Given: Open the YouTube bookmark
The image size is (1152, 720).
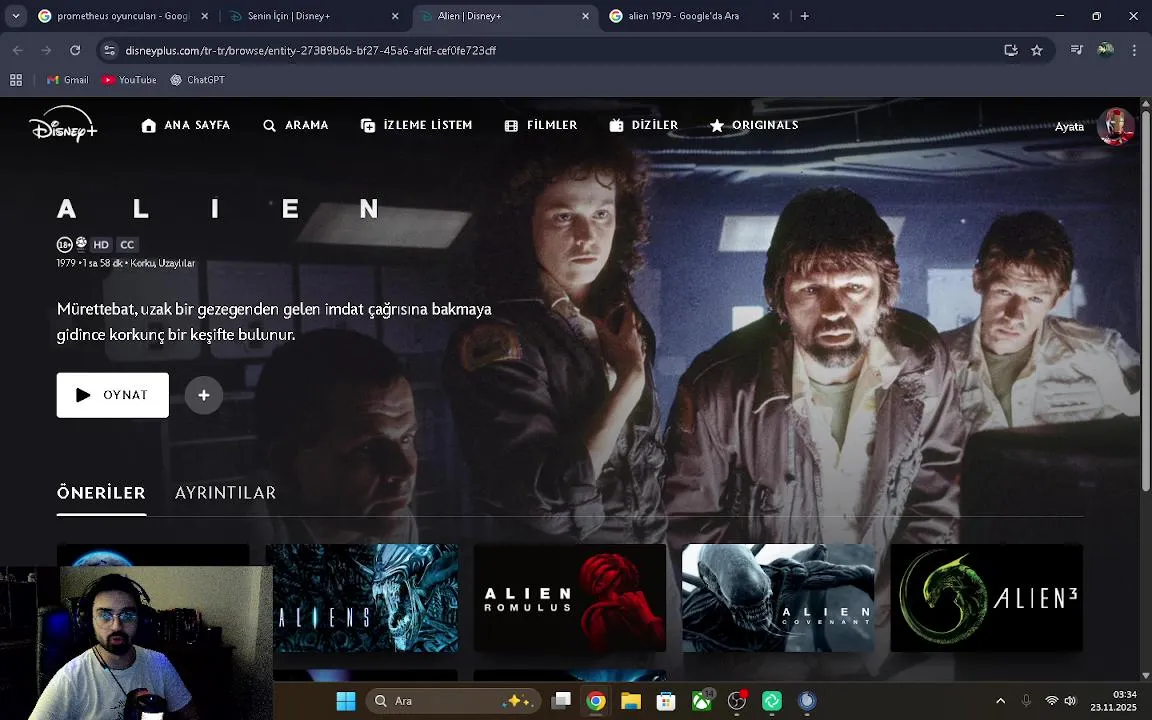Looking at the screenshot, I should tap(129, 80).
